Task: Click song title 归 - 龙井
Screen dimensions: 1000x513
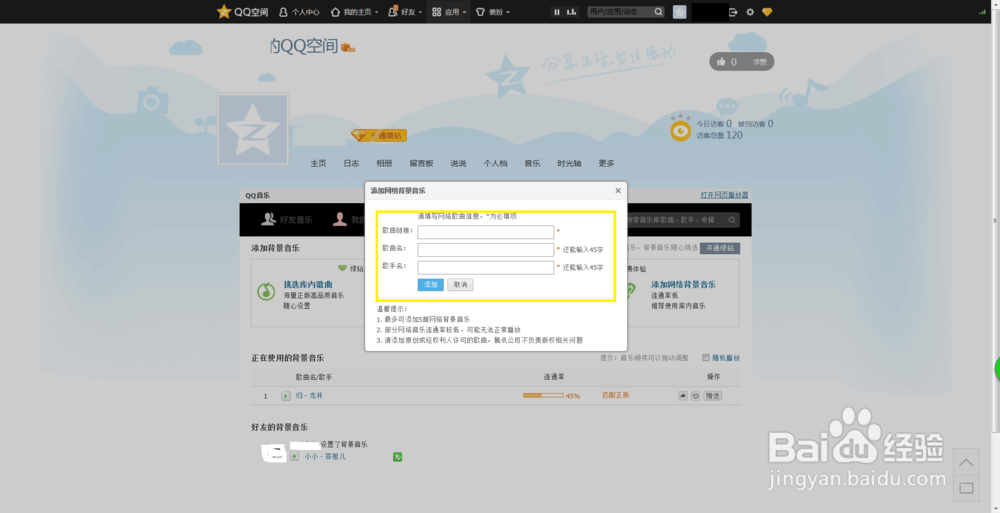Action: 309,396
